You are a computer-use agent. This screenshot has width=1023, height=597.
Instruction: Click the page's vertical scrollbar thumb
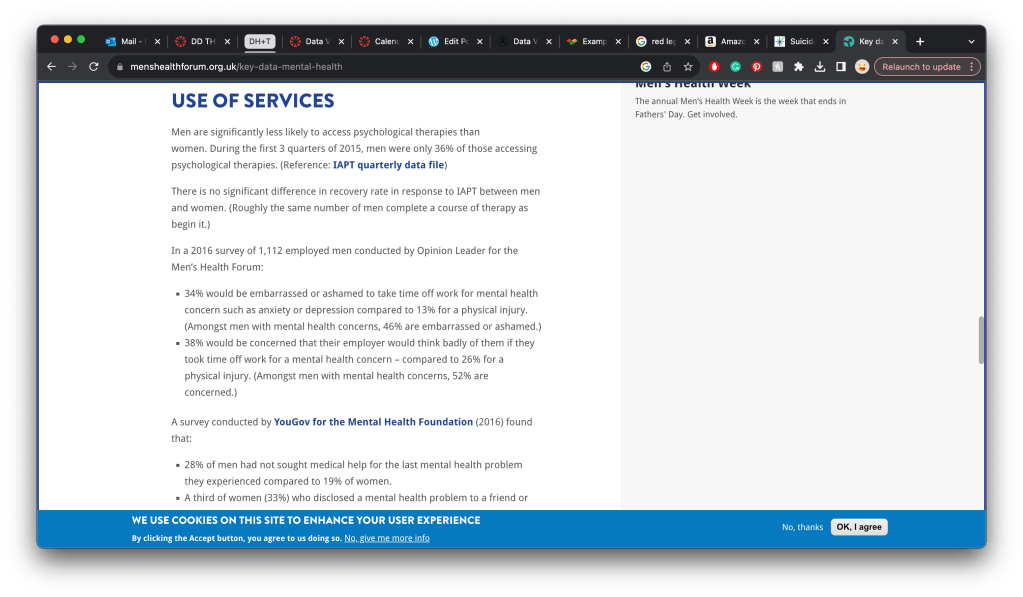(980, 340)
